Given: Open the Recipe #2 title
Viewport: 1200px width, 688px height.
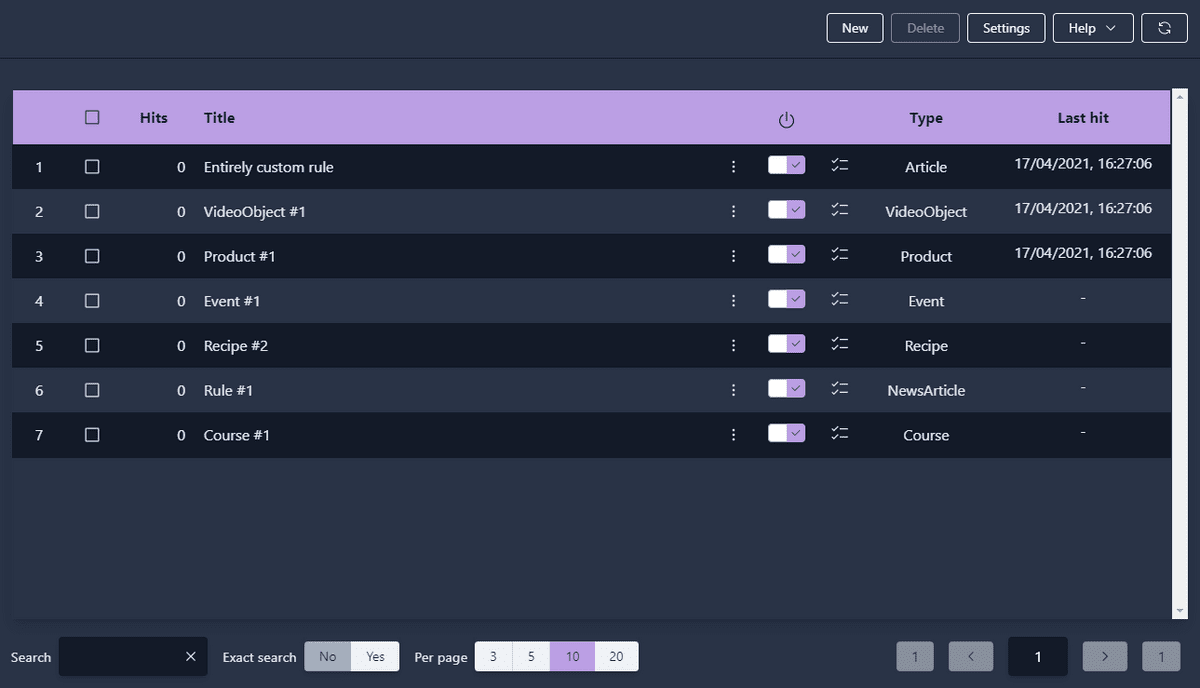Looking at the screenshot, I should click(236, 346).
